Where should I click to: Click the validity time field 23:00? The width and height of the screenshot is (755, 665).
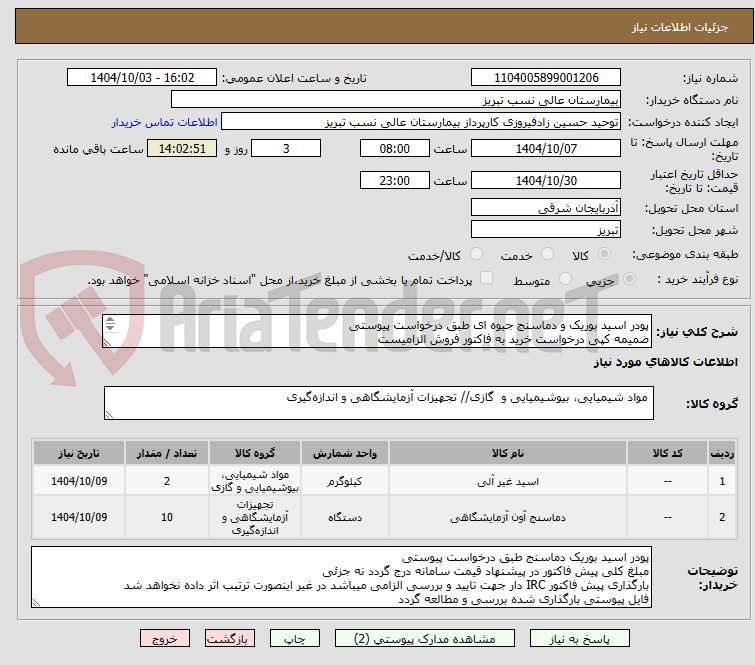click(395, 180)
